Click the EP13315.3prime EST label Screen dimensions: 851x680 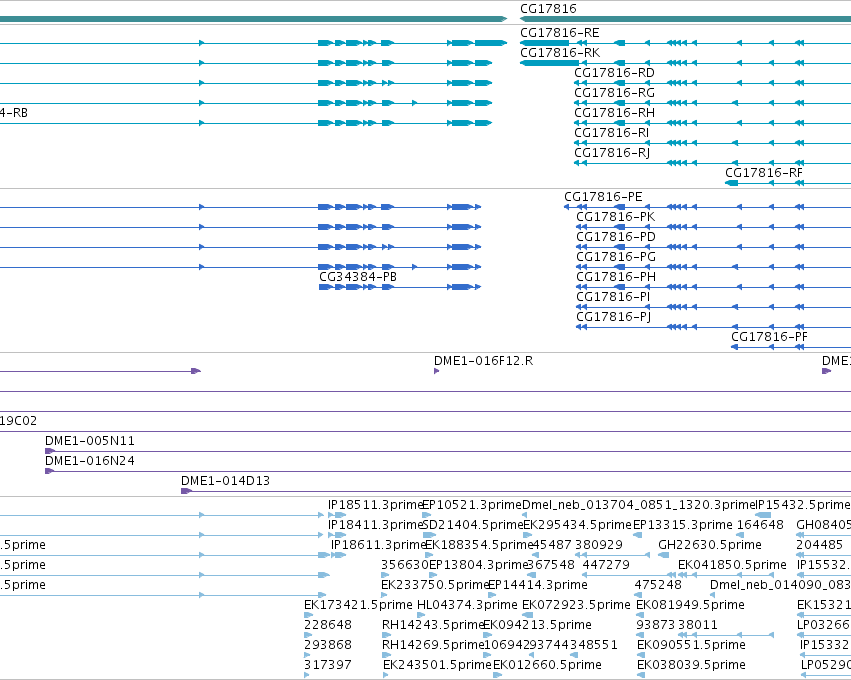coord(683,525)
